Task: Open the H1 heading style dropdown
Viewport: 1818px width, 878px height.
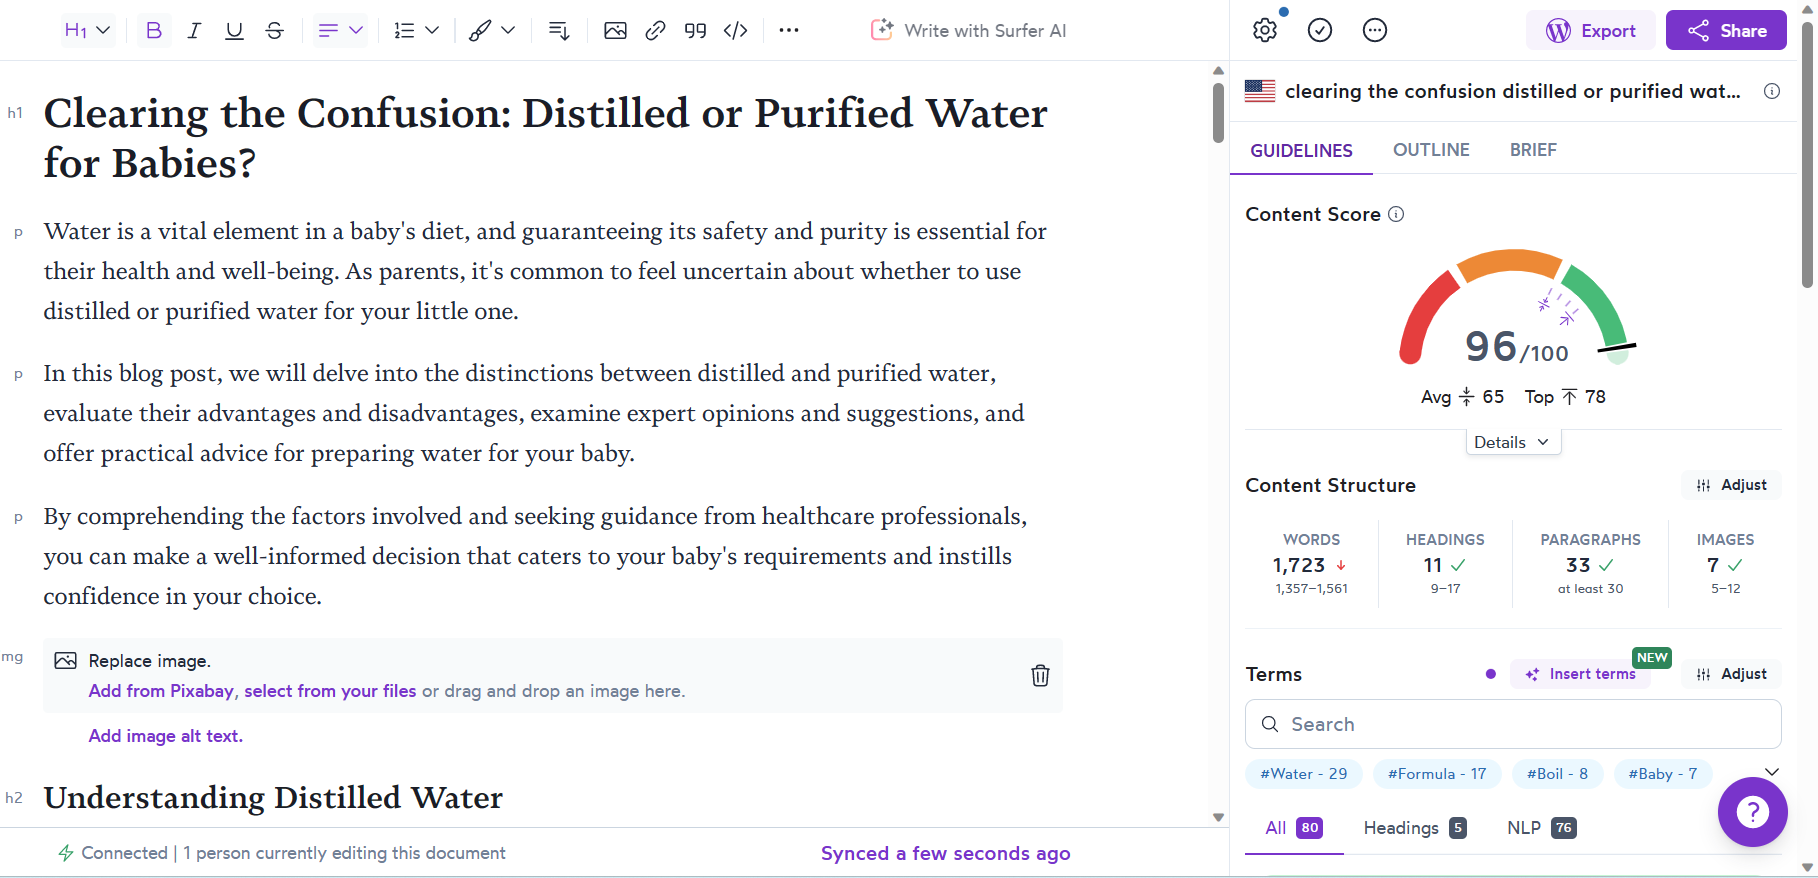Action: pos(87,31)
